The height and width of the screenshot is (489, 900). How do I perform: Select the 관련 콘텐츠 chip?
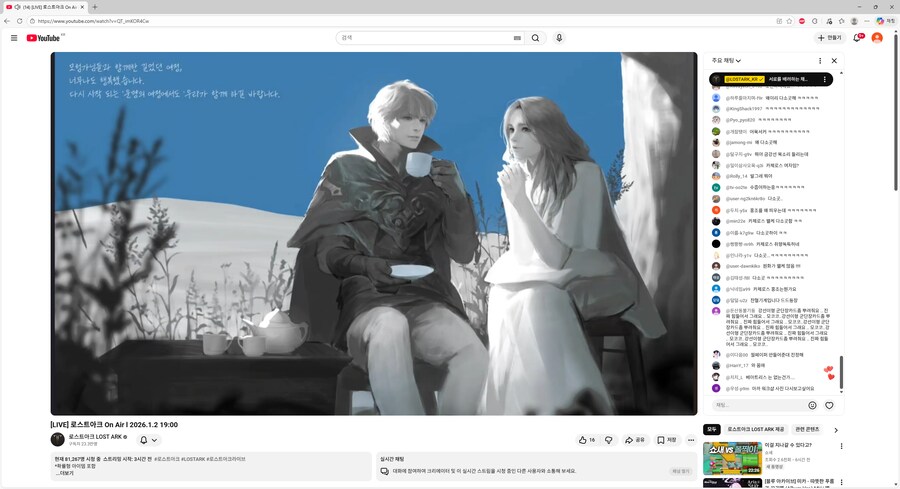(807, 429)
